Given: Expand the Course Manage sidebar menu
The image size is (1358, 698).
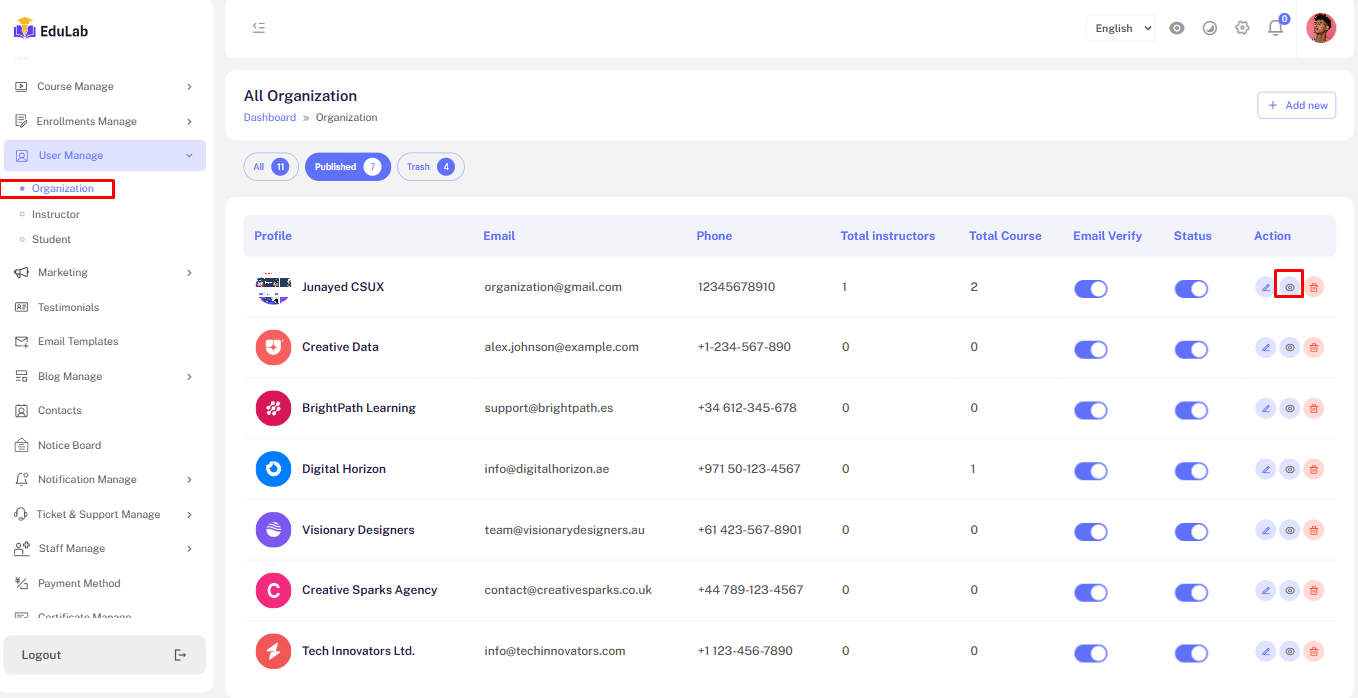Looking at the screenshot, I should pos(104,87).
